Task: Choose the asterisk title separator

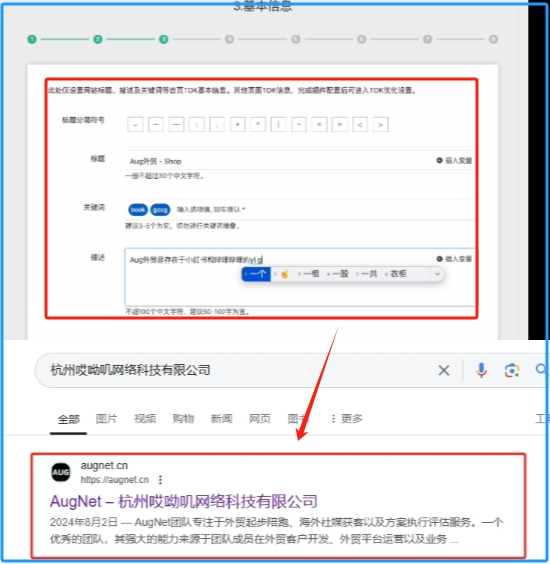Action: [258, 124]
